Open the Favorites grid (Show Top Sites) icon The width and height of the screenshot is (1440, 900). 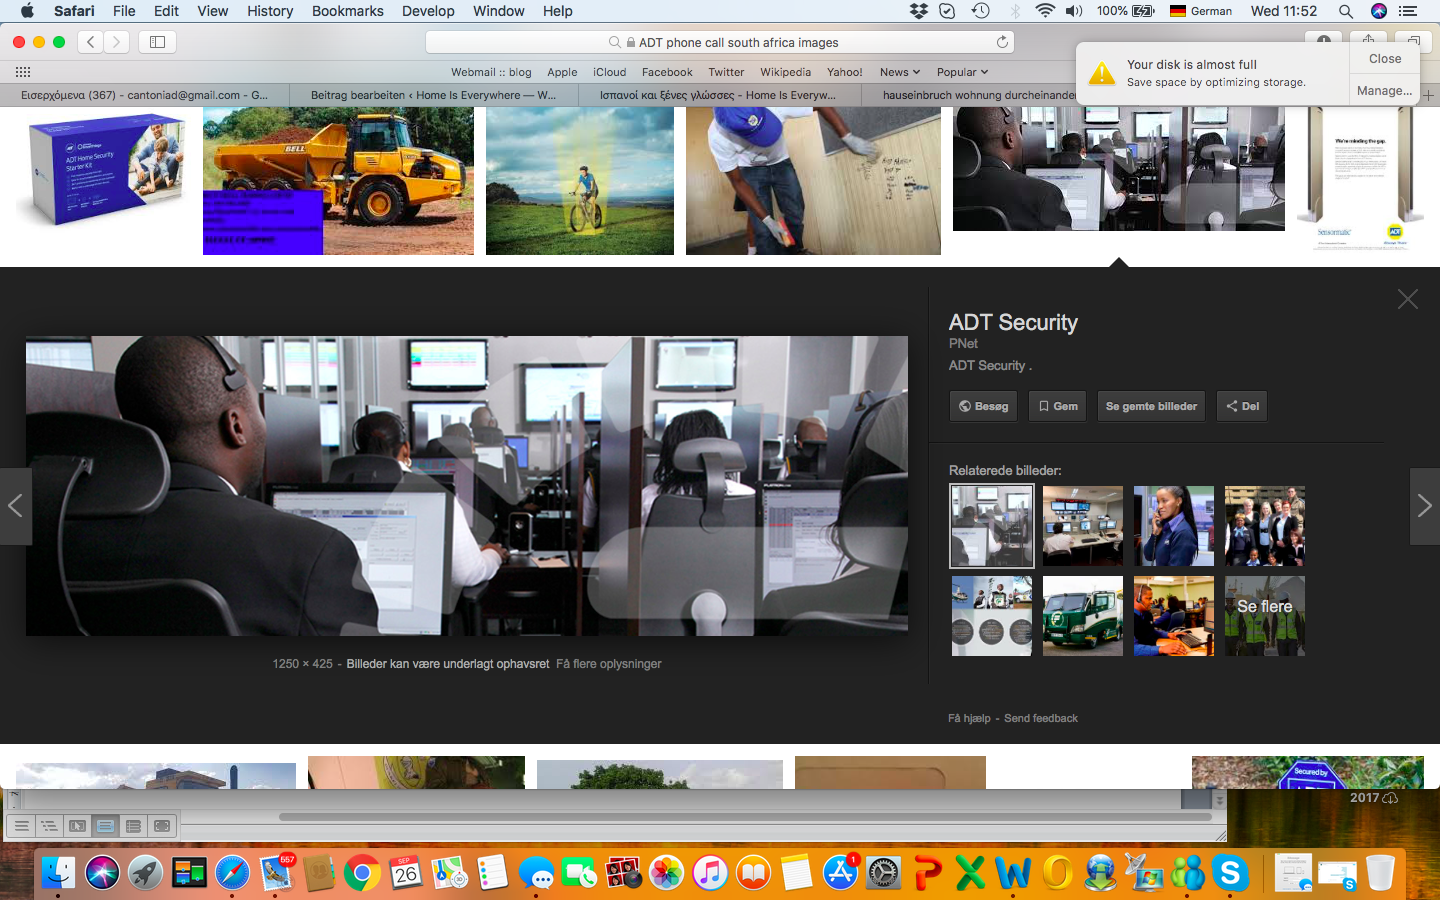[x=23, y=72]
